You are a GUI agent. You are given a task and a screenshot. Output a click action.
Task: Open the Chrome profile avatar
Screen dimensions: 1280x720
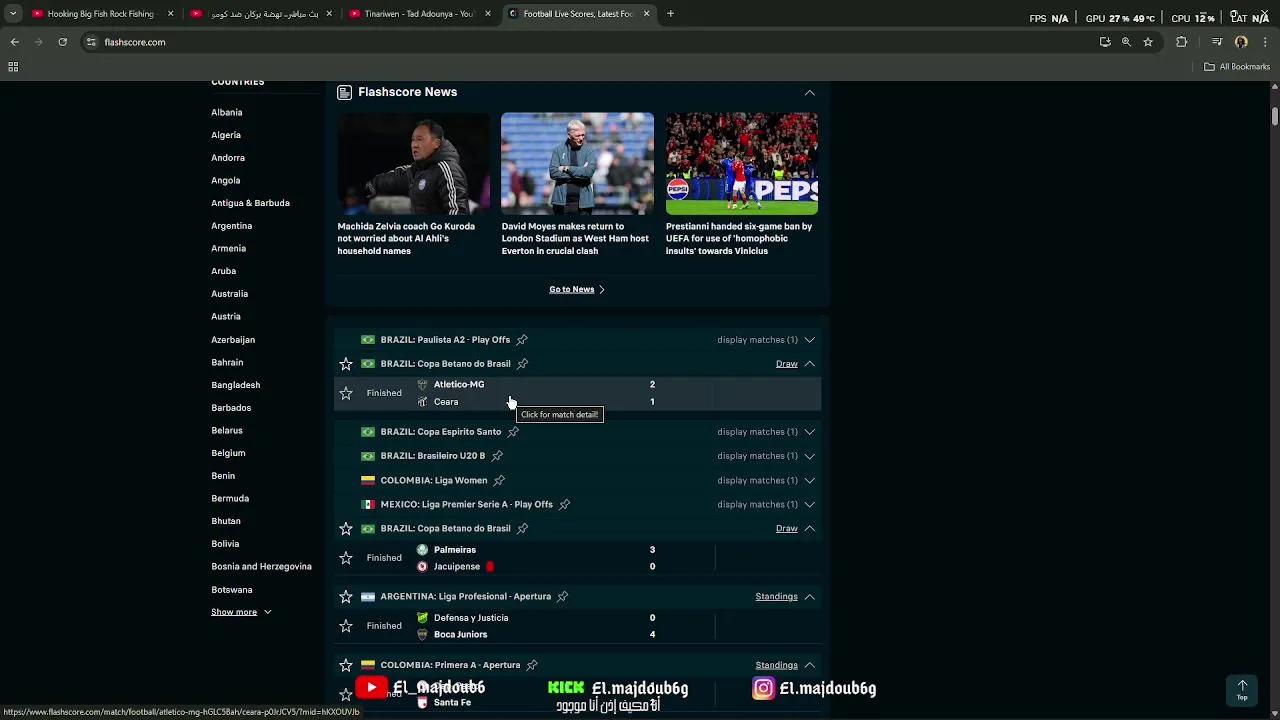(x=1241, y=42)
